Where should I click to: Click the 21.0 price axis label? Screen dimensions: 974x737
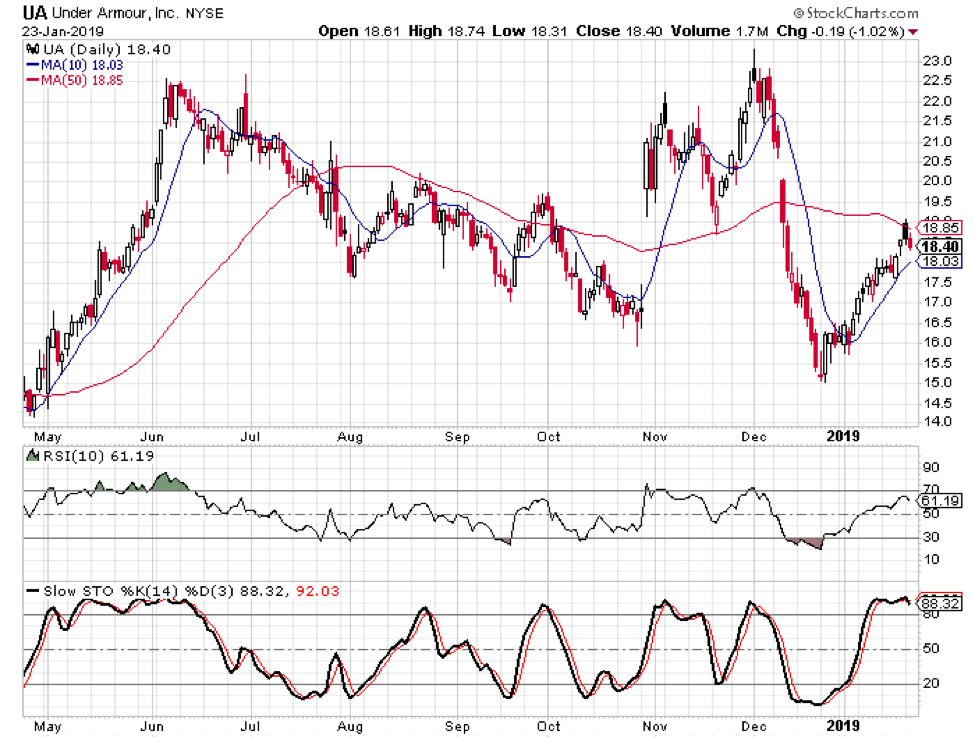click(937, 142)
